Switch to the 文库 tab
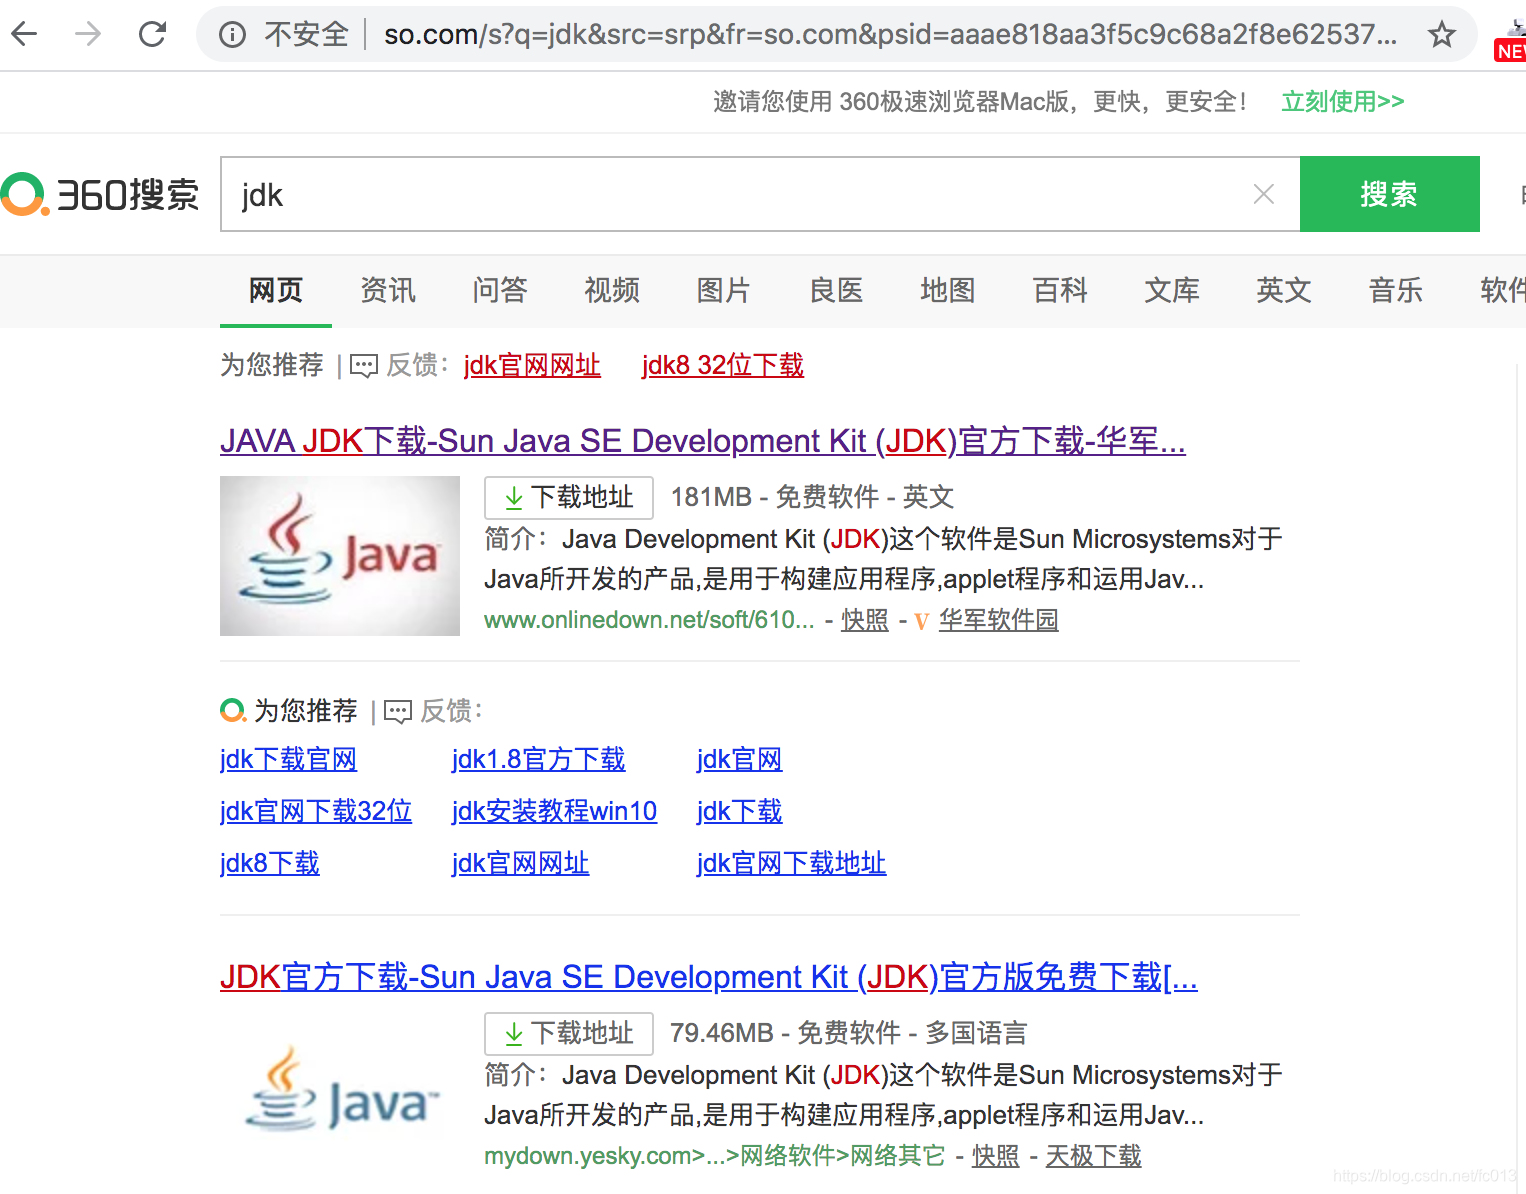 [1172, 290]
